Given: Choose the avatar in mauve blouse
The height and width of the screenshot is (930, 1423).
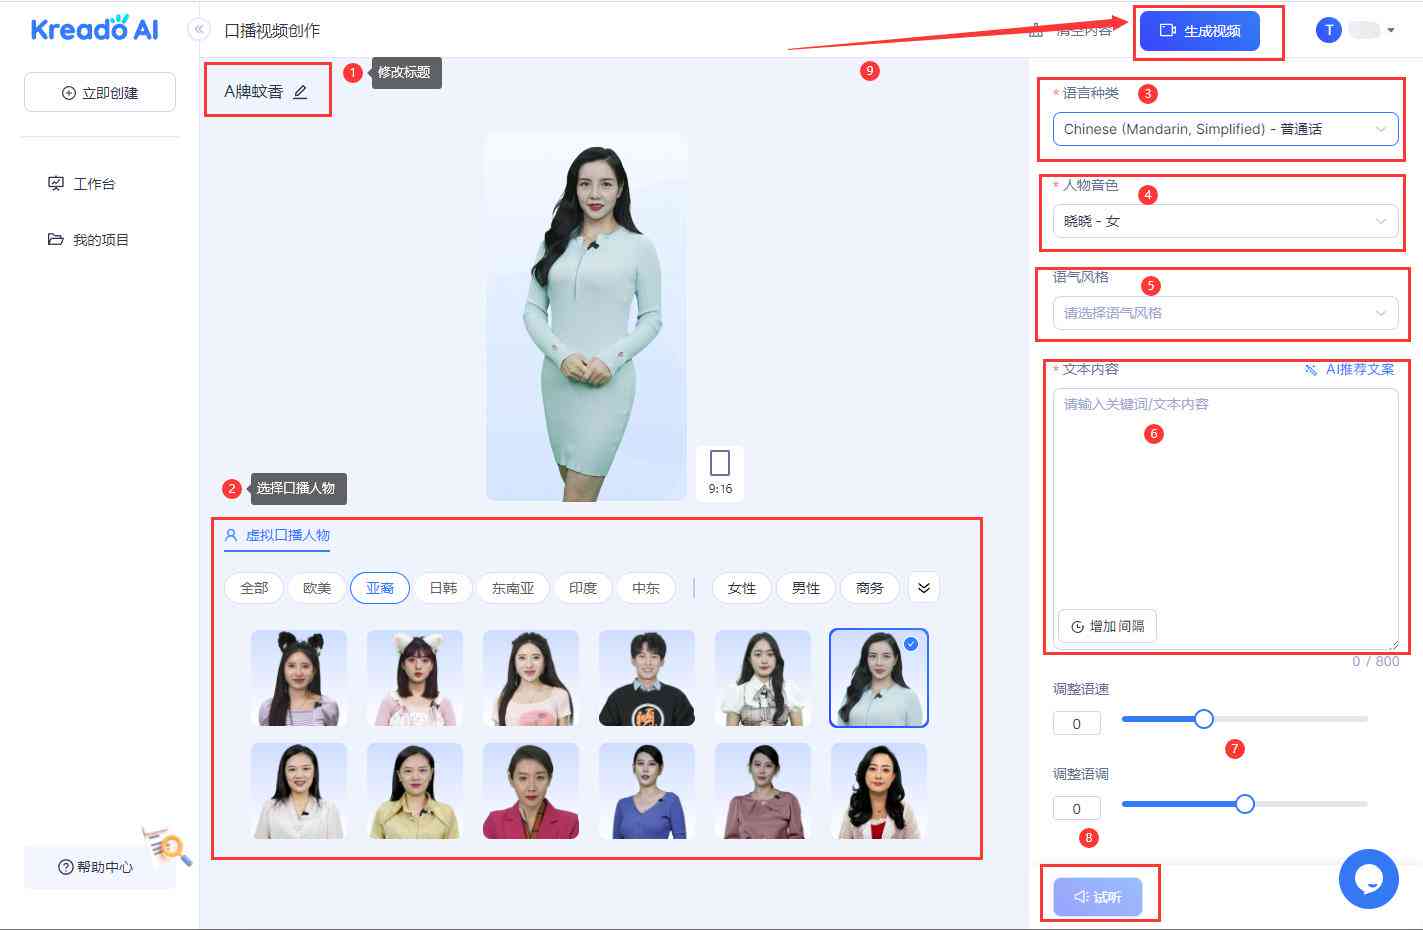Looking at the screenshot, I should click(x=763, y=790).
